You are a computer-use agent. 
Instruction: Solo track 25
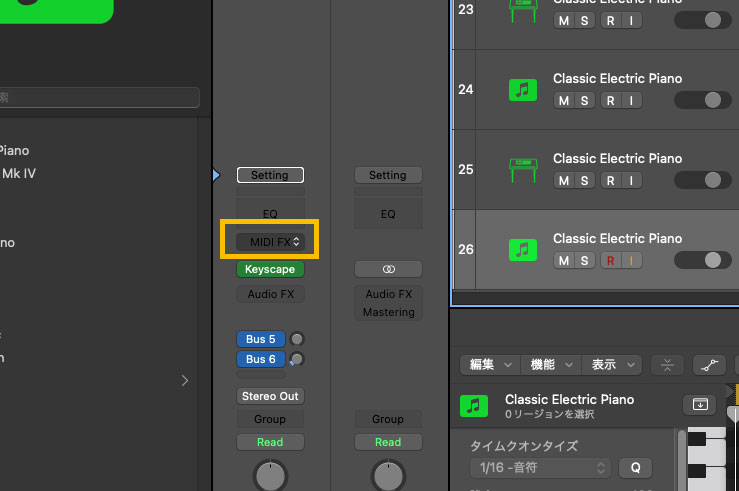(584, 180)
